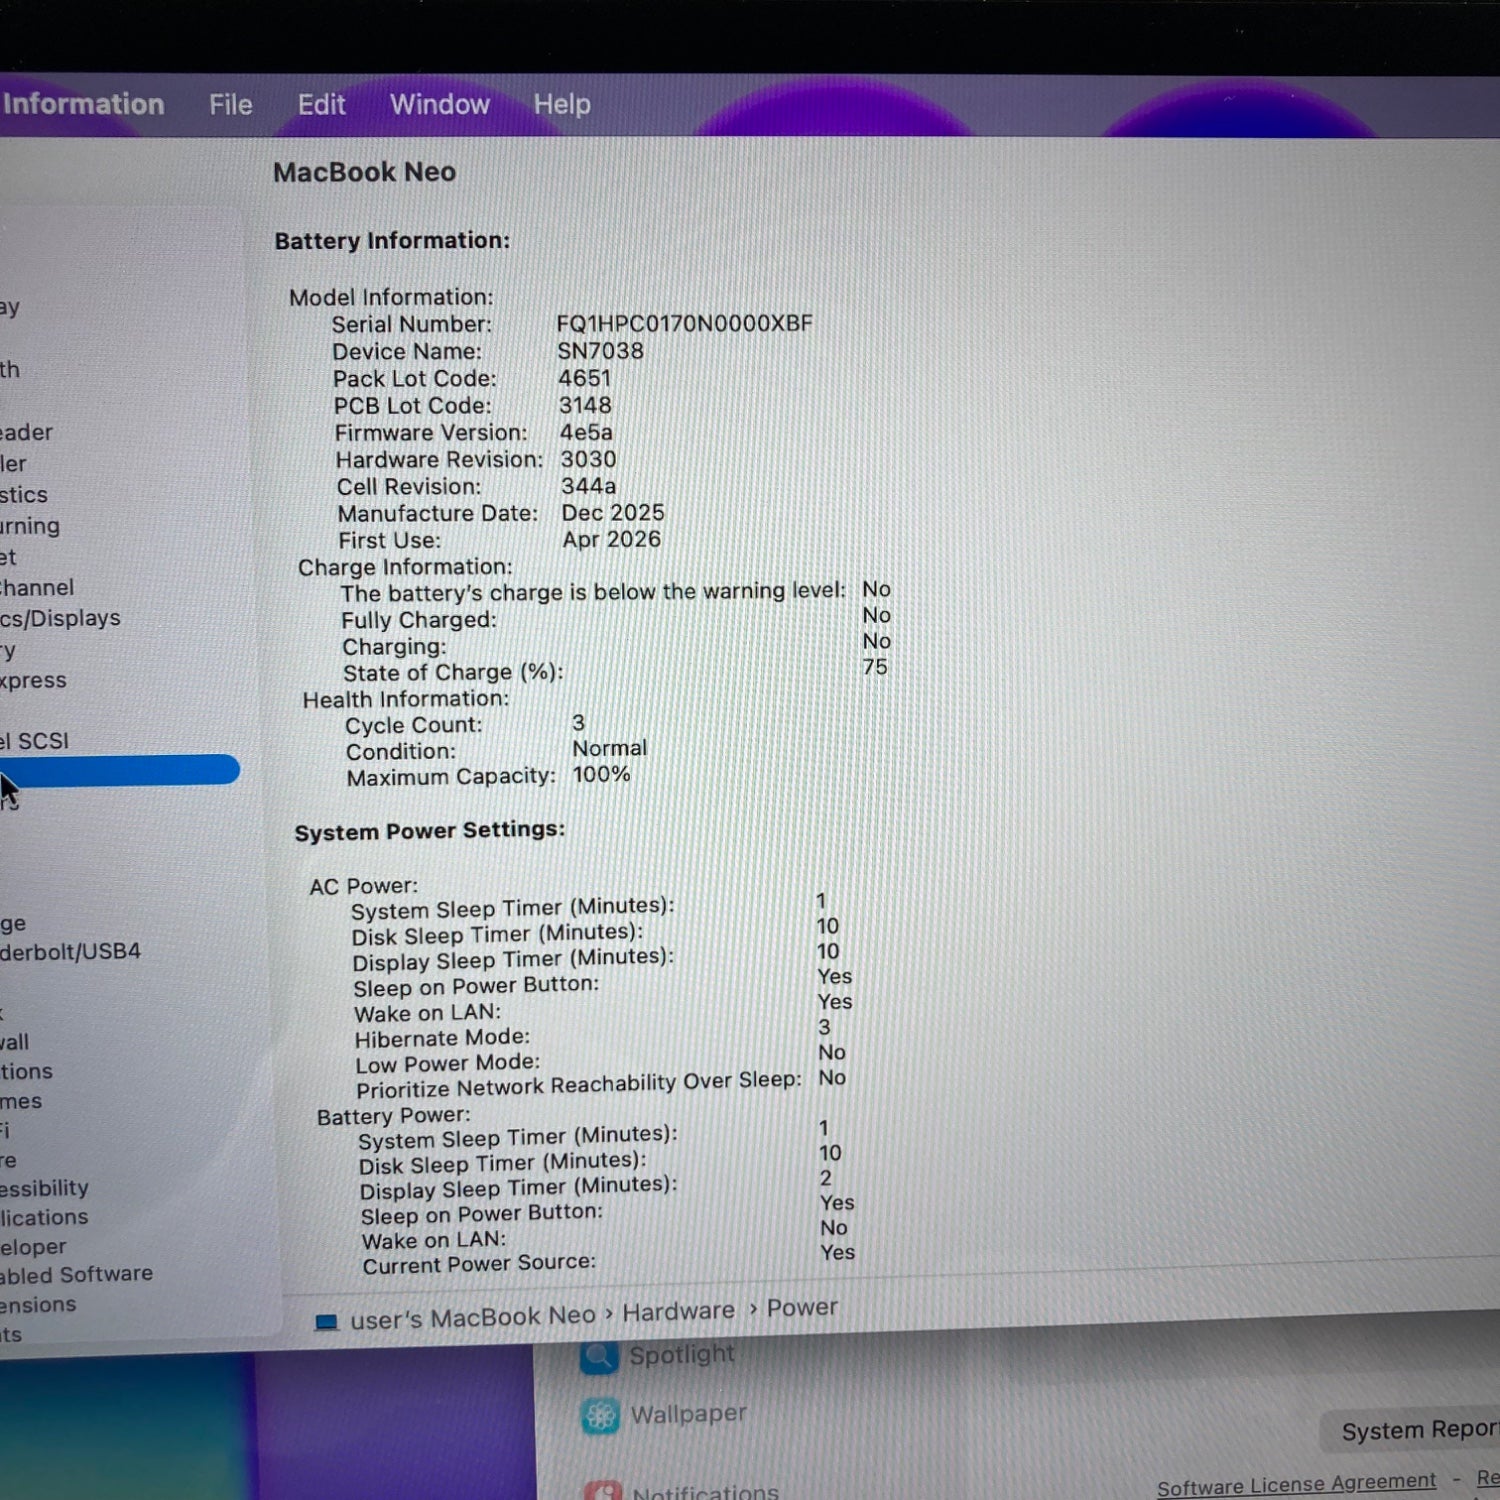1500x1500 pixels.
Task: Click "Sleep on Power Button:" under AC Power
Action: (x=476, y=986)
